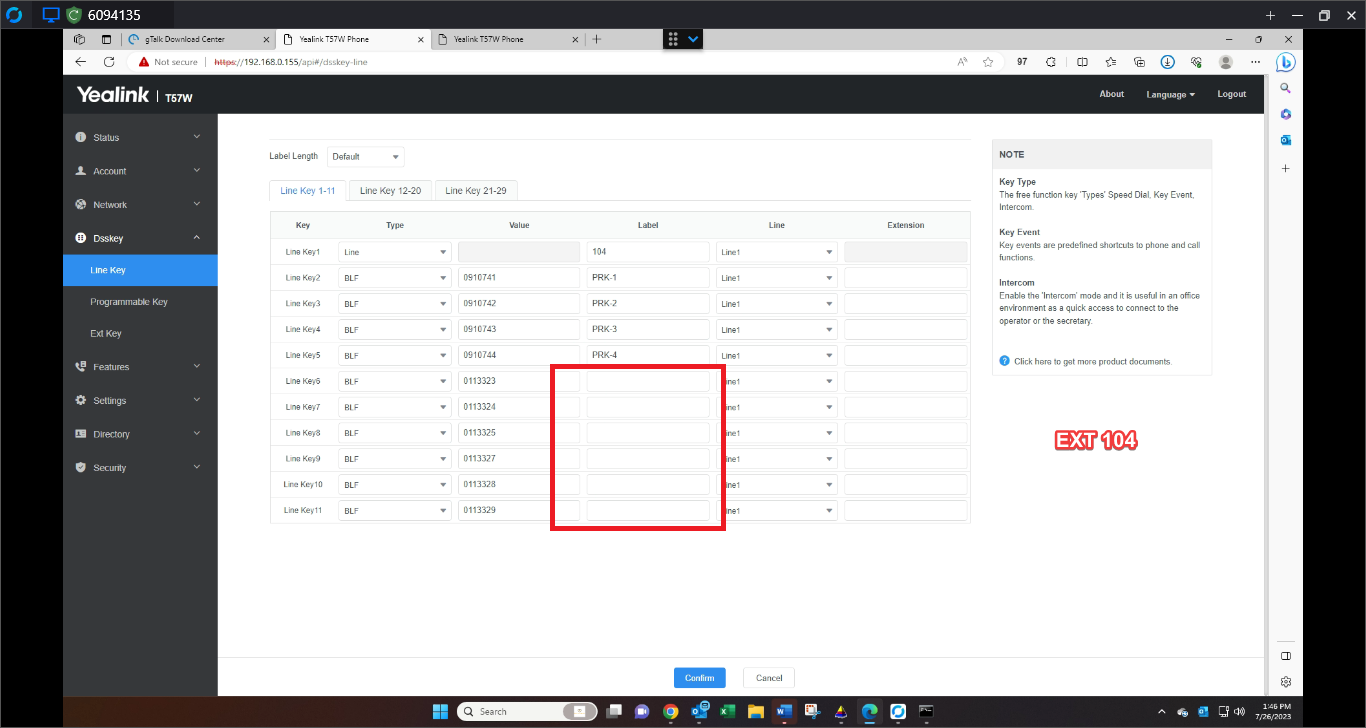Open Line dropdown for Line Key3
The width and height of the screenshot is (1366, 728).
(776, 304)
